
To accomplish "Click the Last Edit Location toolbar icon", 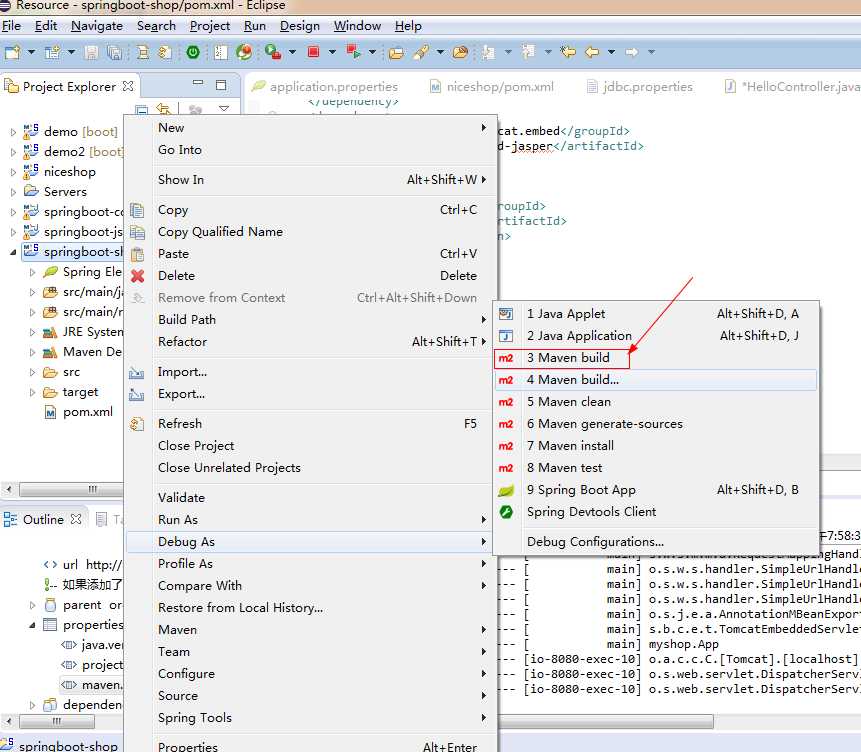I will click(568, 52).
